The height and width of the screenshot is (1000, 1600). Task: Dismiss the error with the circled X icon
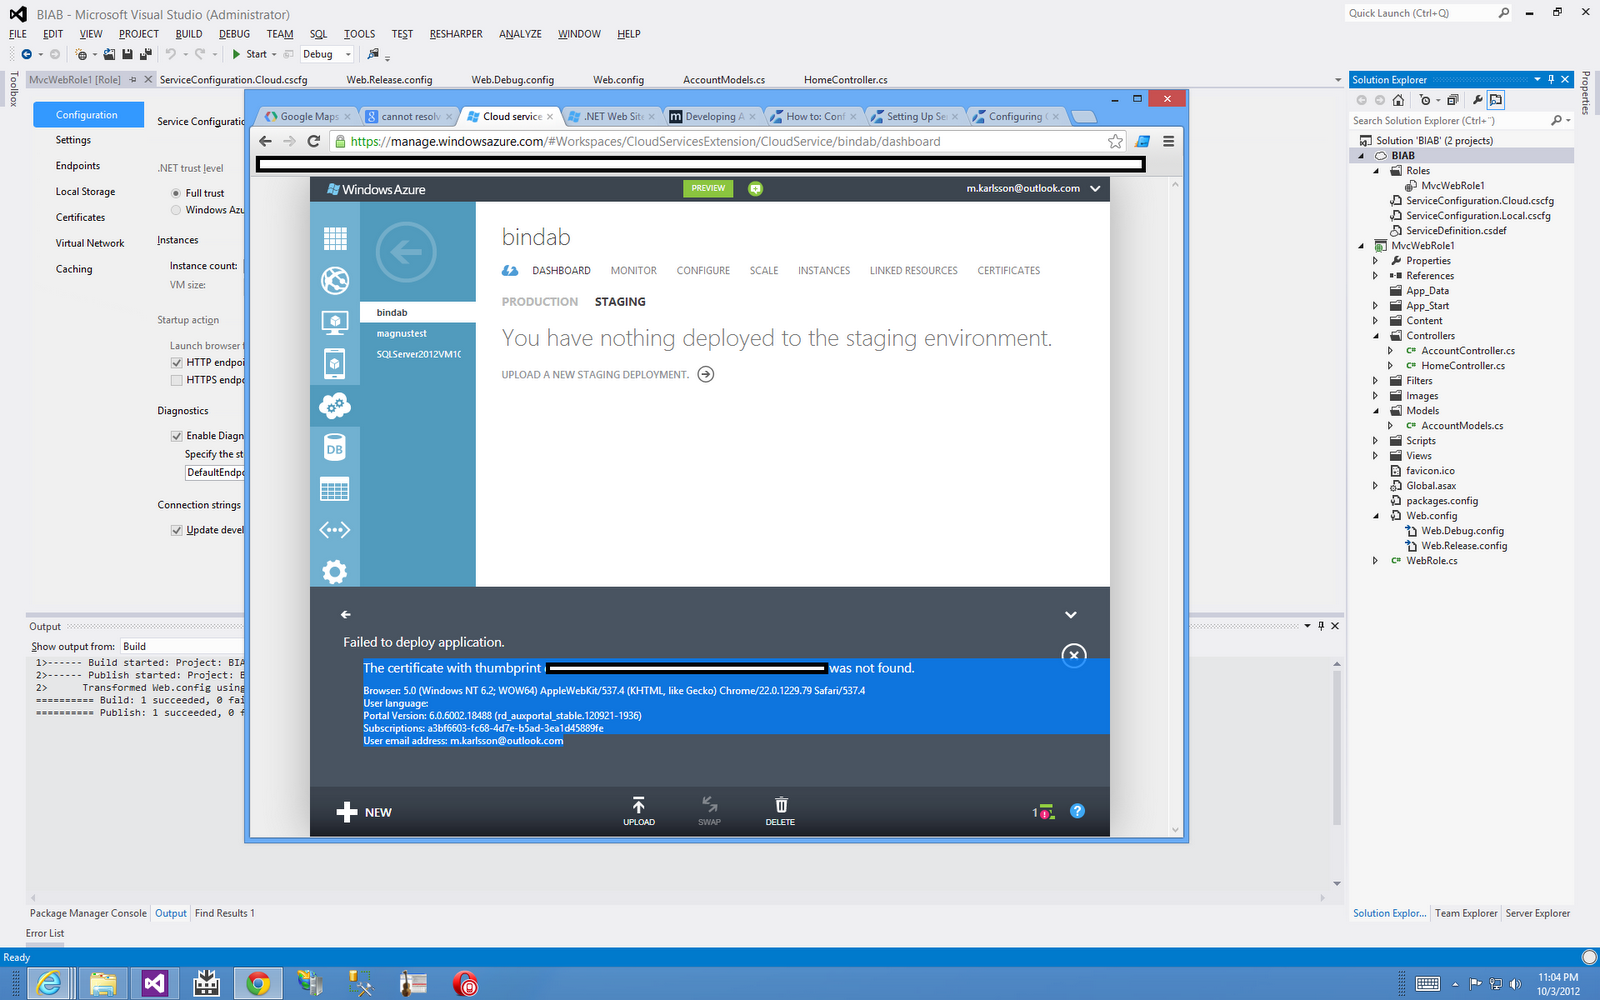click(1074, 656)
